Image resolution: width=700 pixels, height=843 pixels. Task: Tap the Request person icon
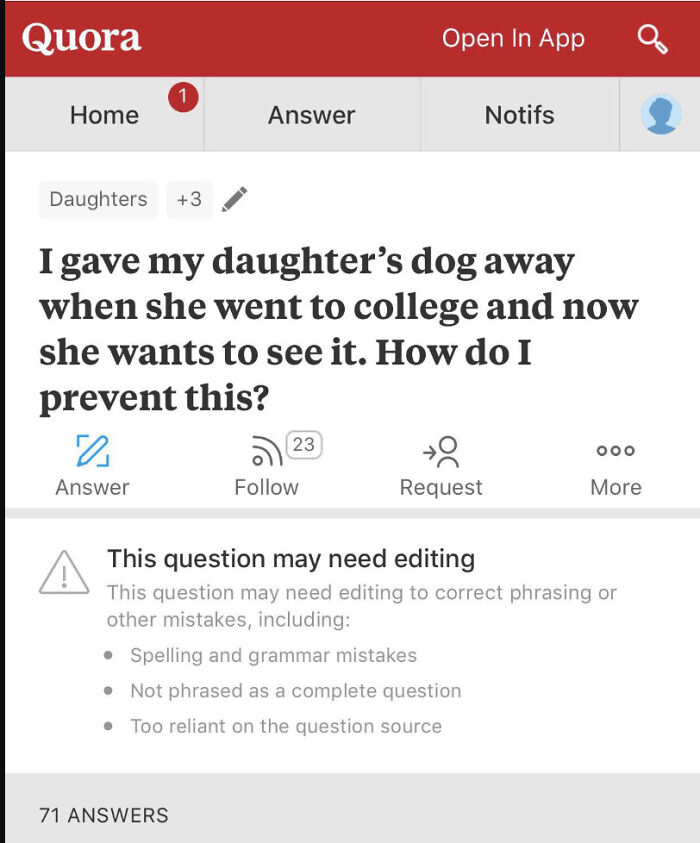(x=441, y=451)
